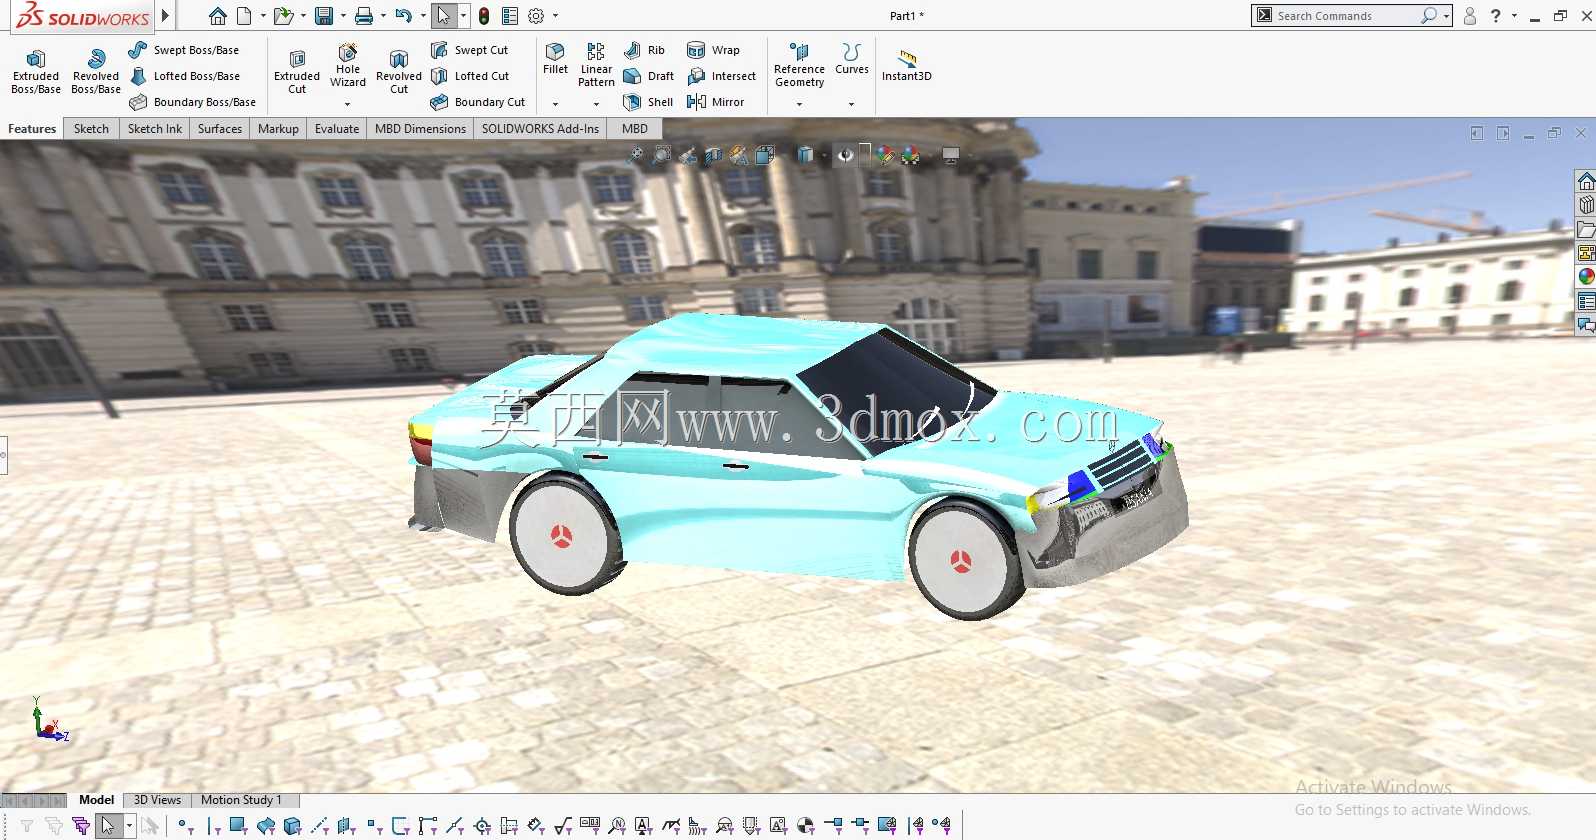Click the Rebuild traffic light icon

click(x=484, y=16)
